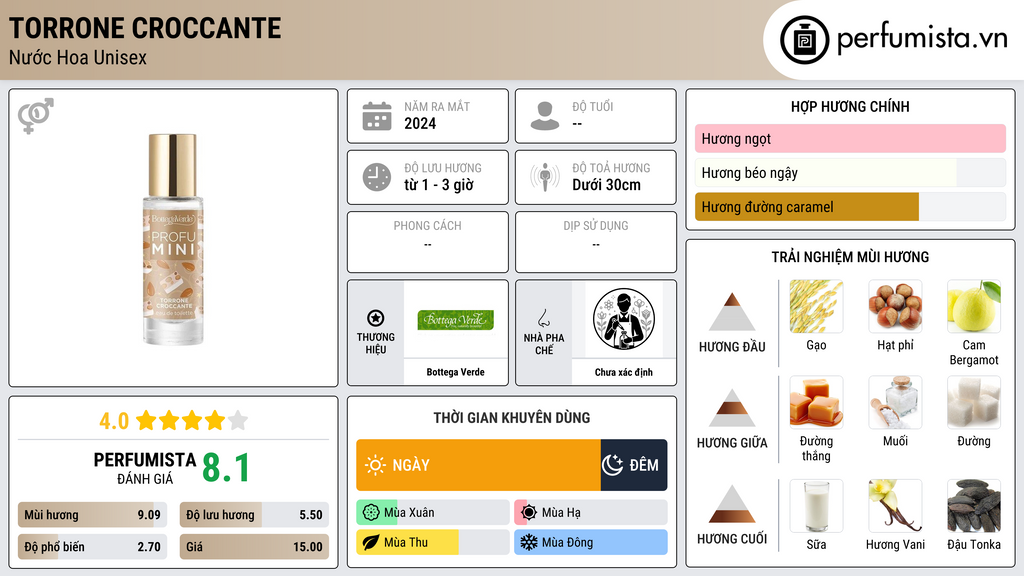Click the person silhouette icon beside Độ tuổi
1024x576 pixels.
click(545, 116)
